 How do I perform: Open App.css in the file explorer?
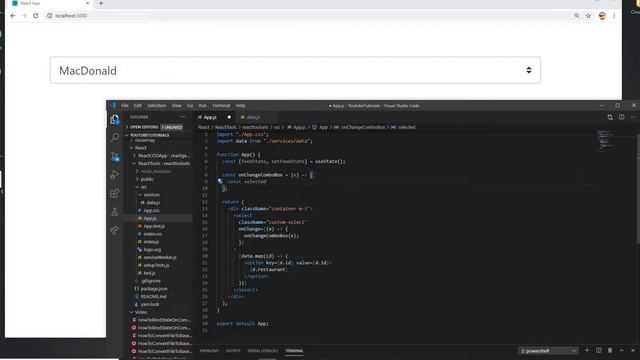point(151,210)
